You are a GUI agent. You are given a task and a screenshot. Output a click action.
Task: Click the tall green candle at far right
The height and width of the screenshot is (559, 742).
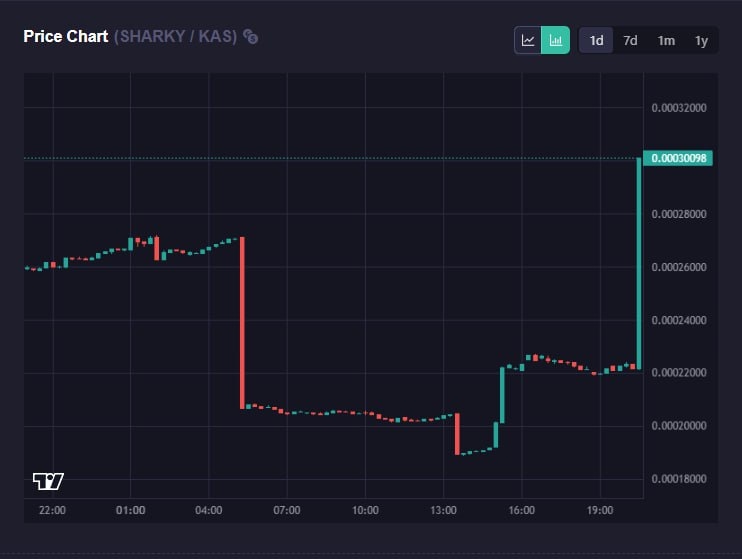639,264
